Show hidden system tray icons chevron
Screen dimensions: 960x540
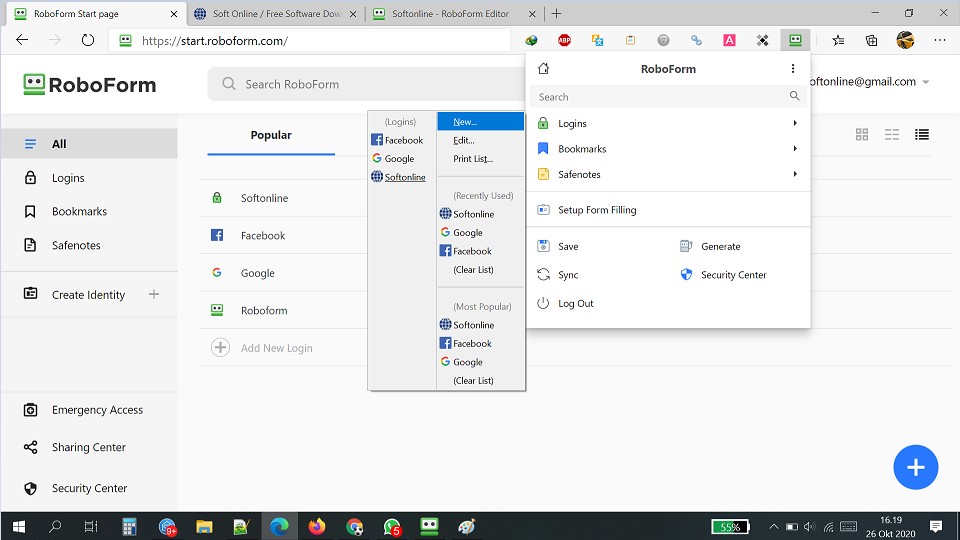774,527
